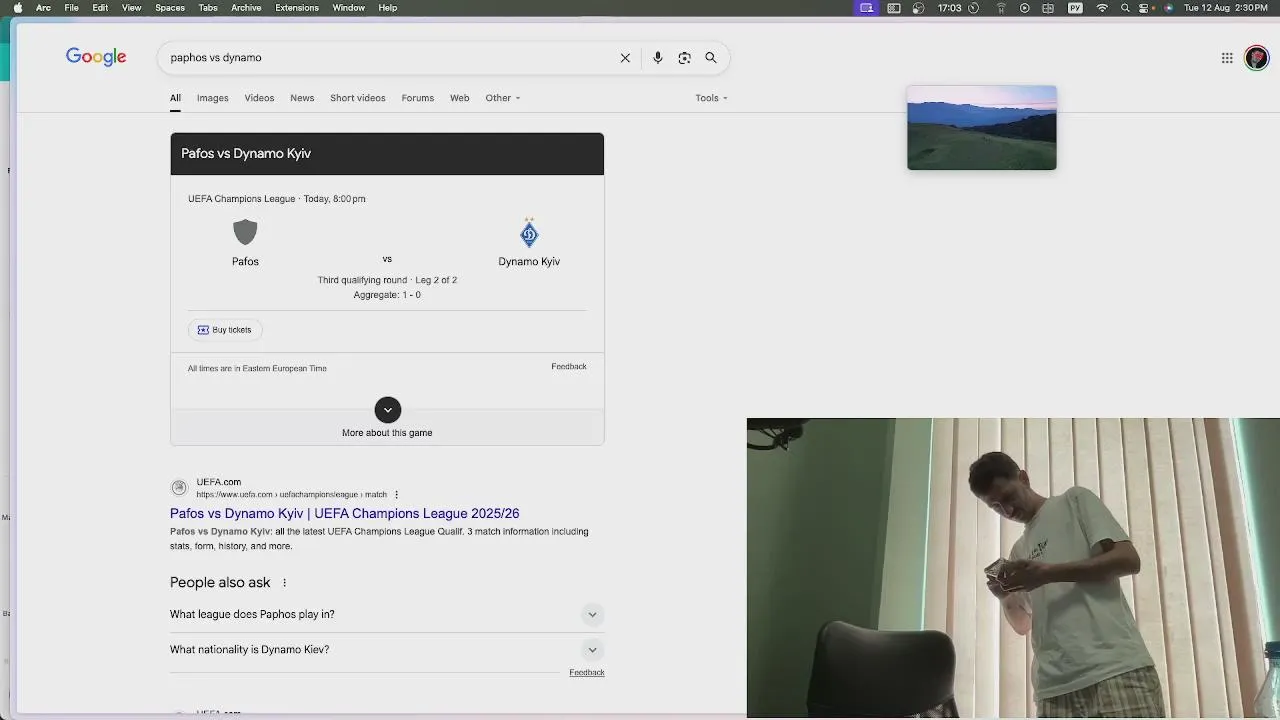Open Control Center in the menu bar
Image resolution: width=1280 pixels, height=720 pixels.
point(1146,8)
